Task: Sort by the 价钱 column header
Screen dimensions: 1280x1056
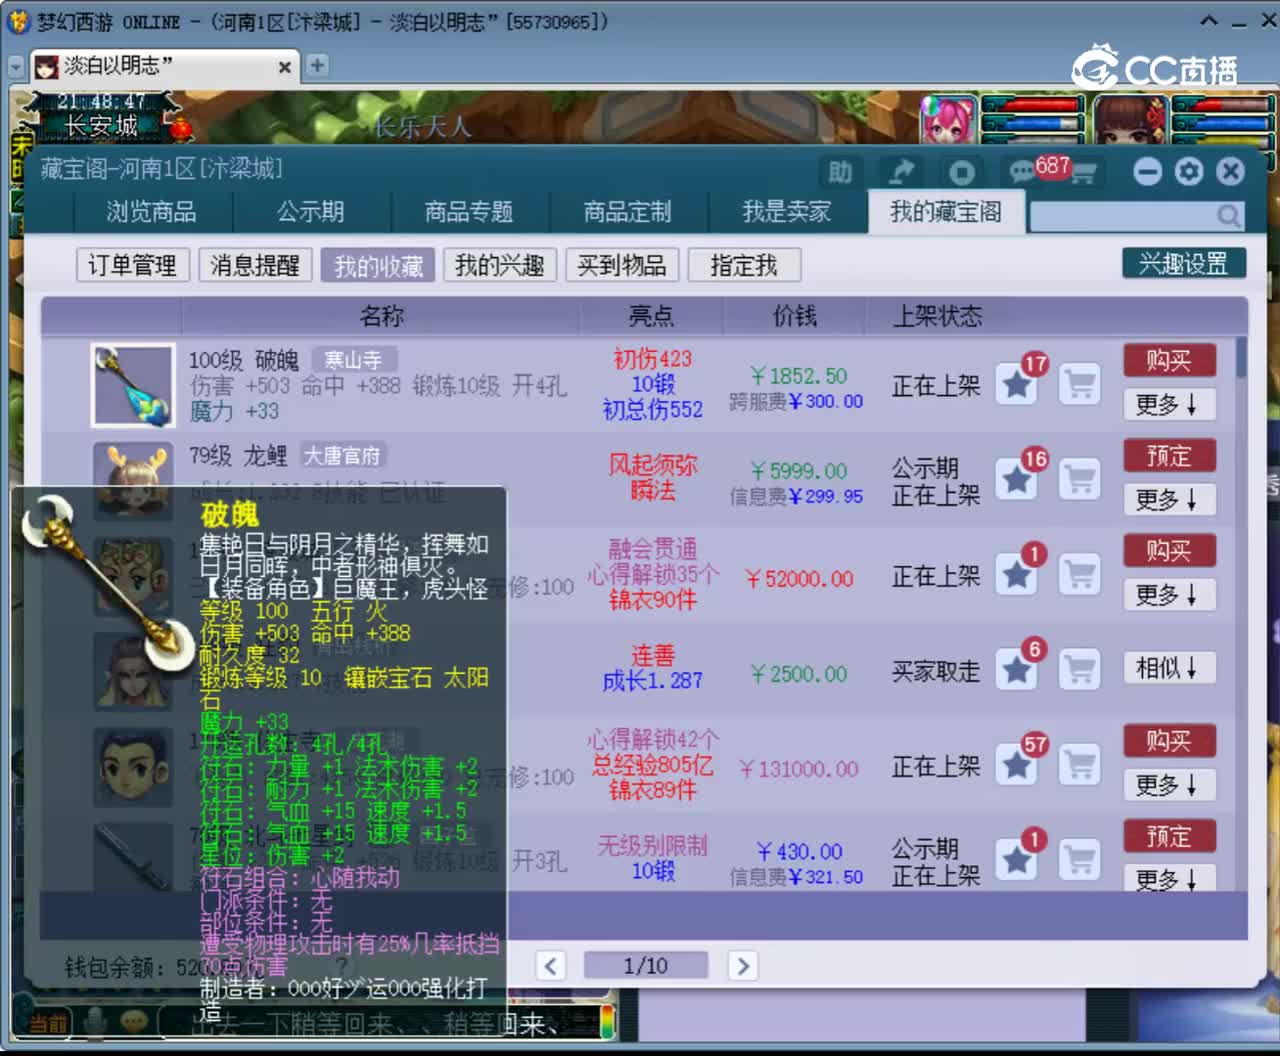Action: pyautogui.click(x=795, y=316)
